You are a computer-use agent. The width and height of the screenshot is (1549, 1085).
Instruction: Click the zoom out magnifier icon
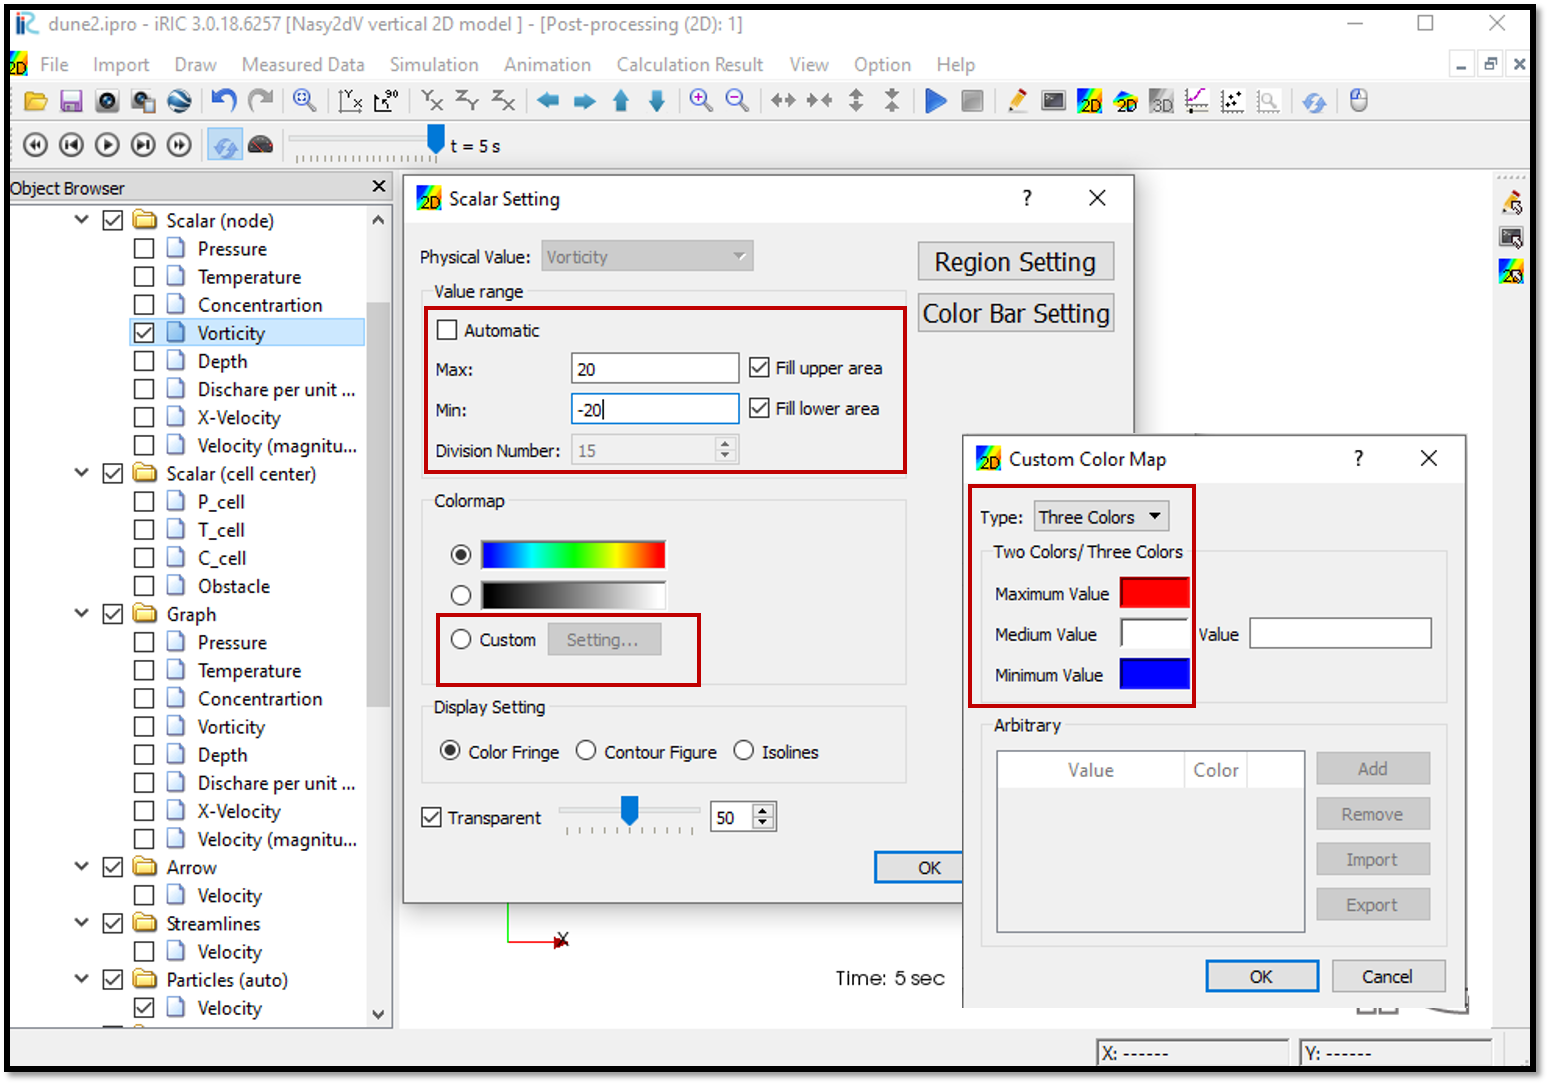click(737, 101)
